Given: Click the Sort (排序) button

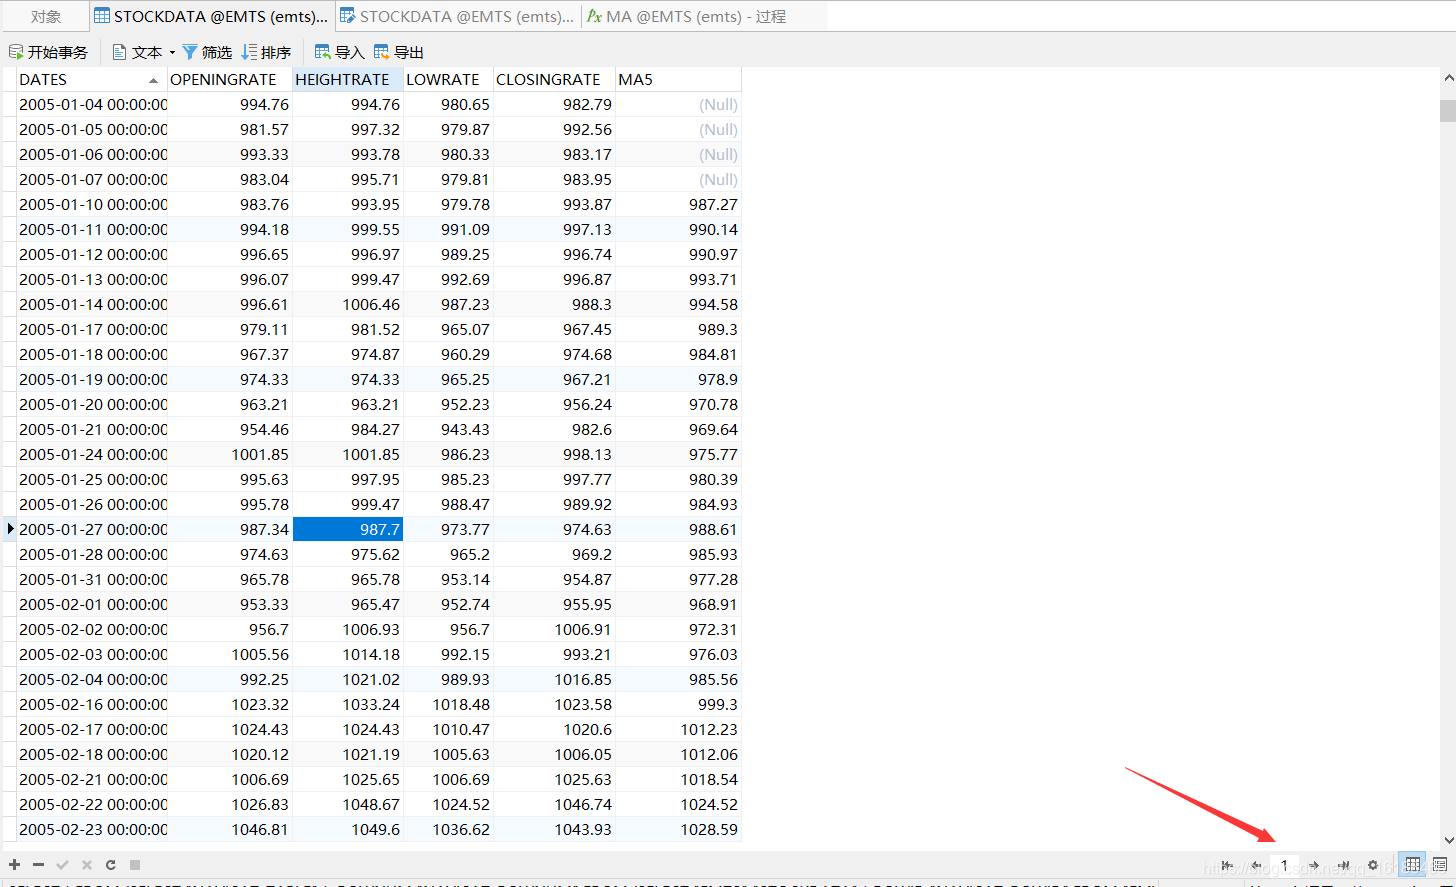Looking at the screenshot, I should click(267, 52).
